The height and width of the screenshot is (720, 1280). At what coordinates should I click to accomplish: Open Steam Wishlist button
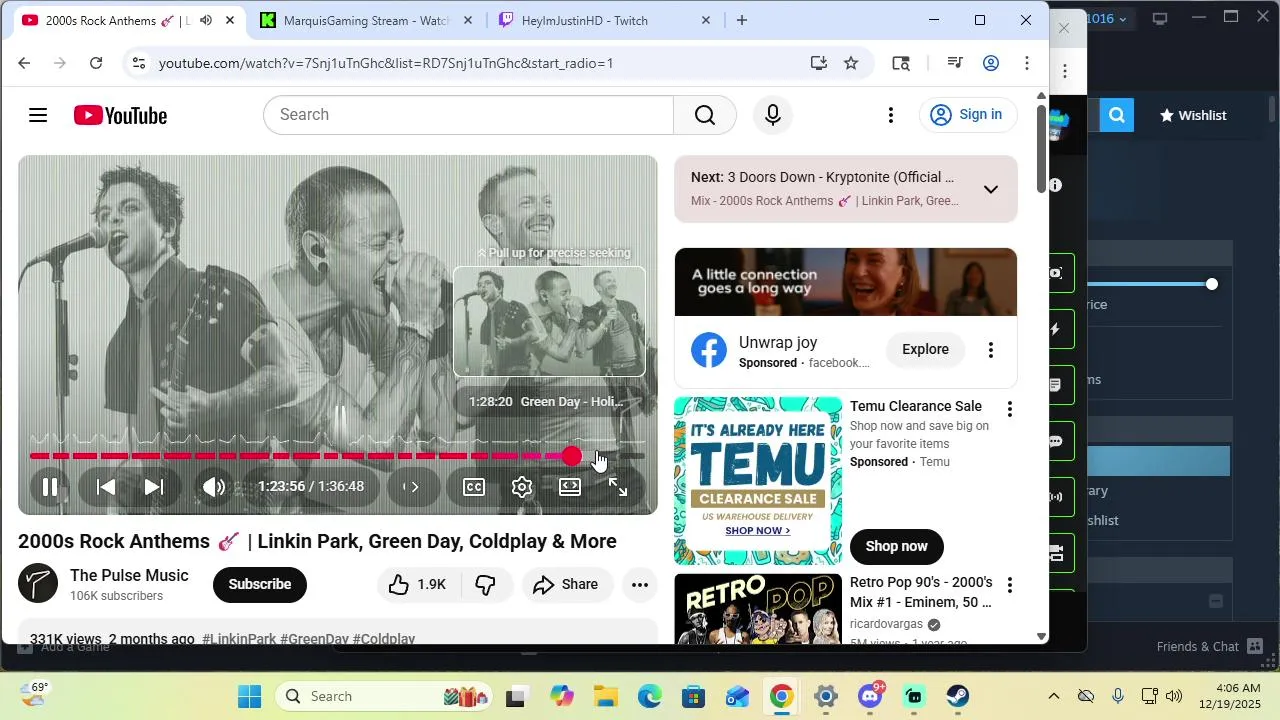(x=1193, y=115)
